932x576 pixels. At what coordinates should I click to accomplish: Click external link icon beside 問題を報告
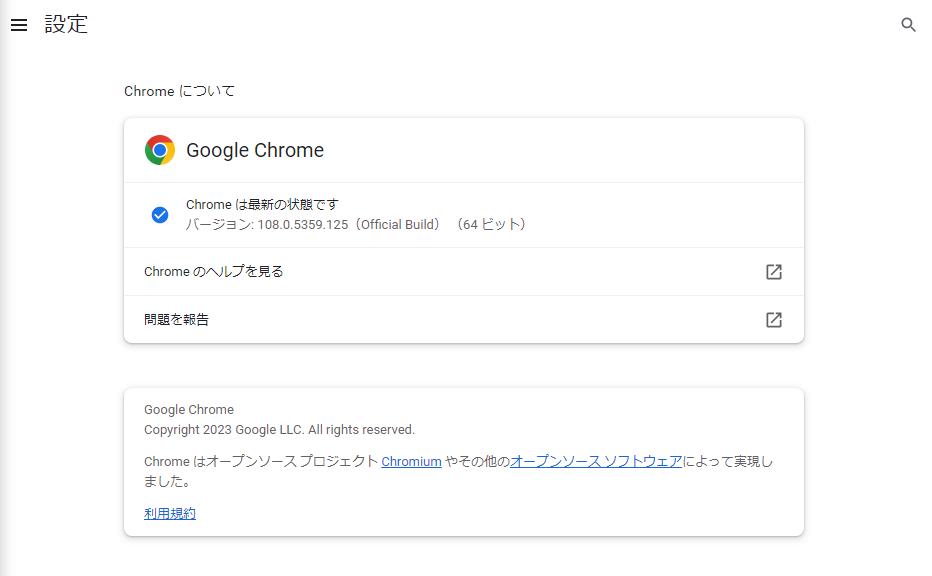[x=773, y=320]
